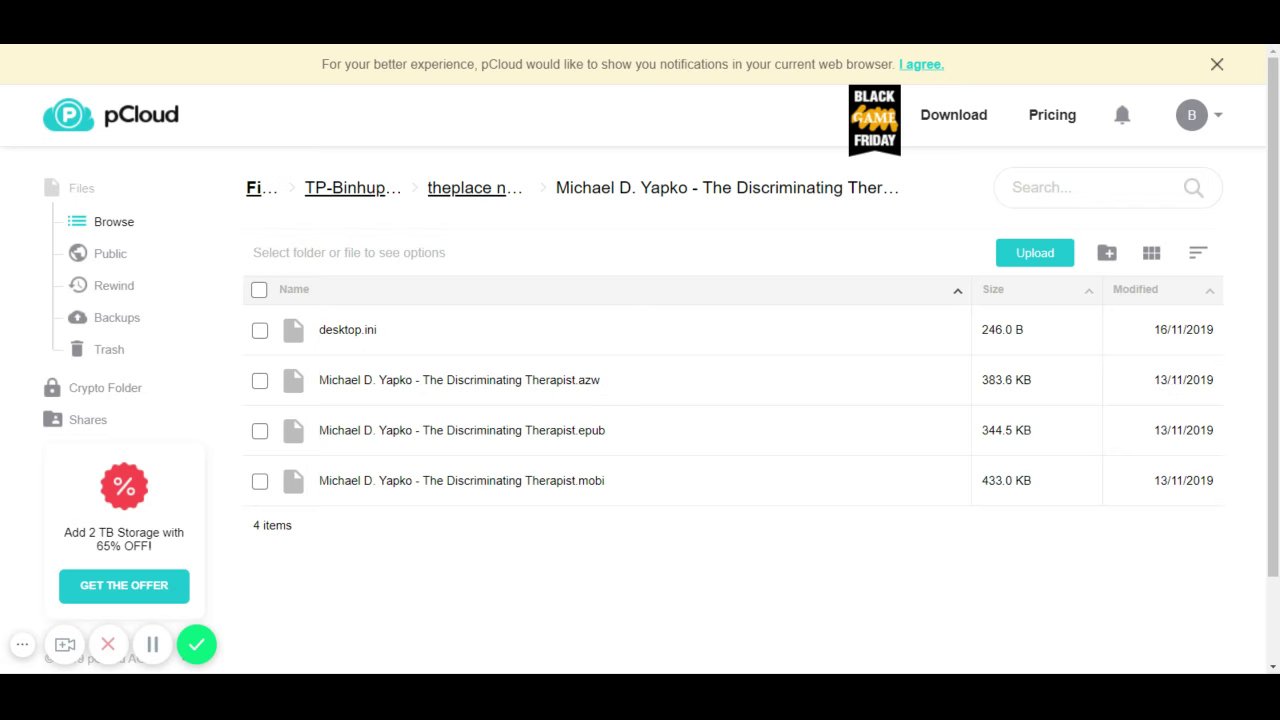Click the page vertical scrollbar
The height and width of the screenshot is (720, 1280).
1273,317
